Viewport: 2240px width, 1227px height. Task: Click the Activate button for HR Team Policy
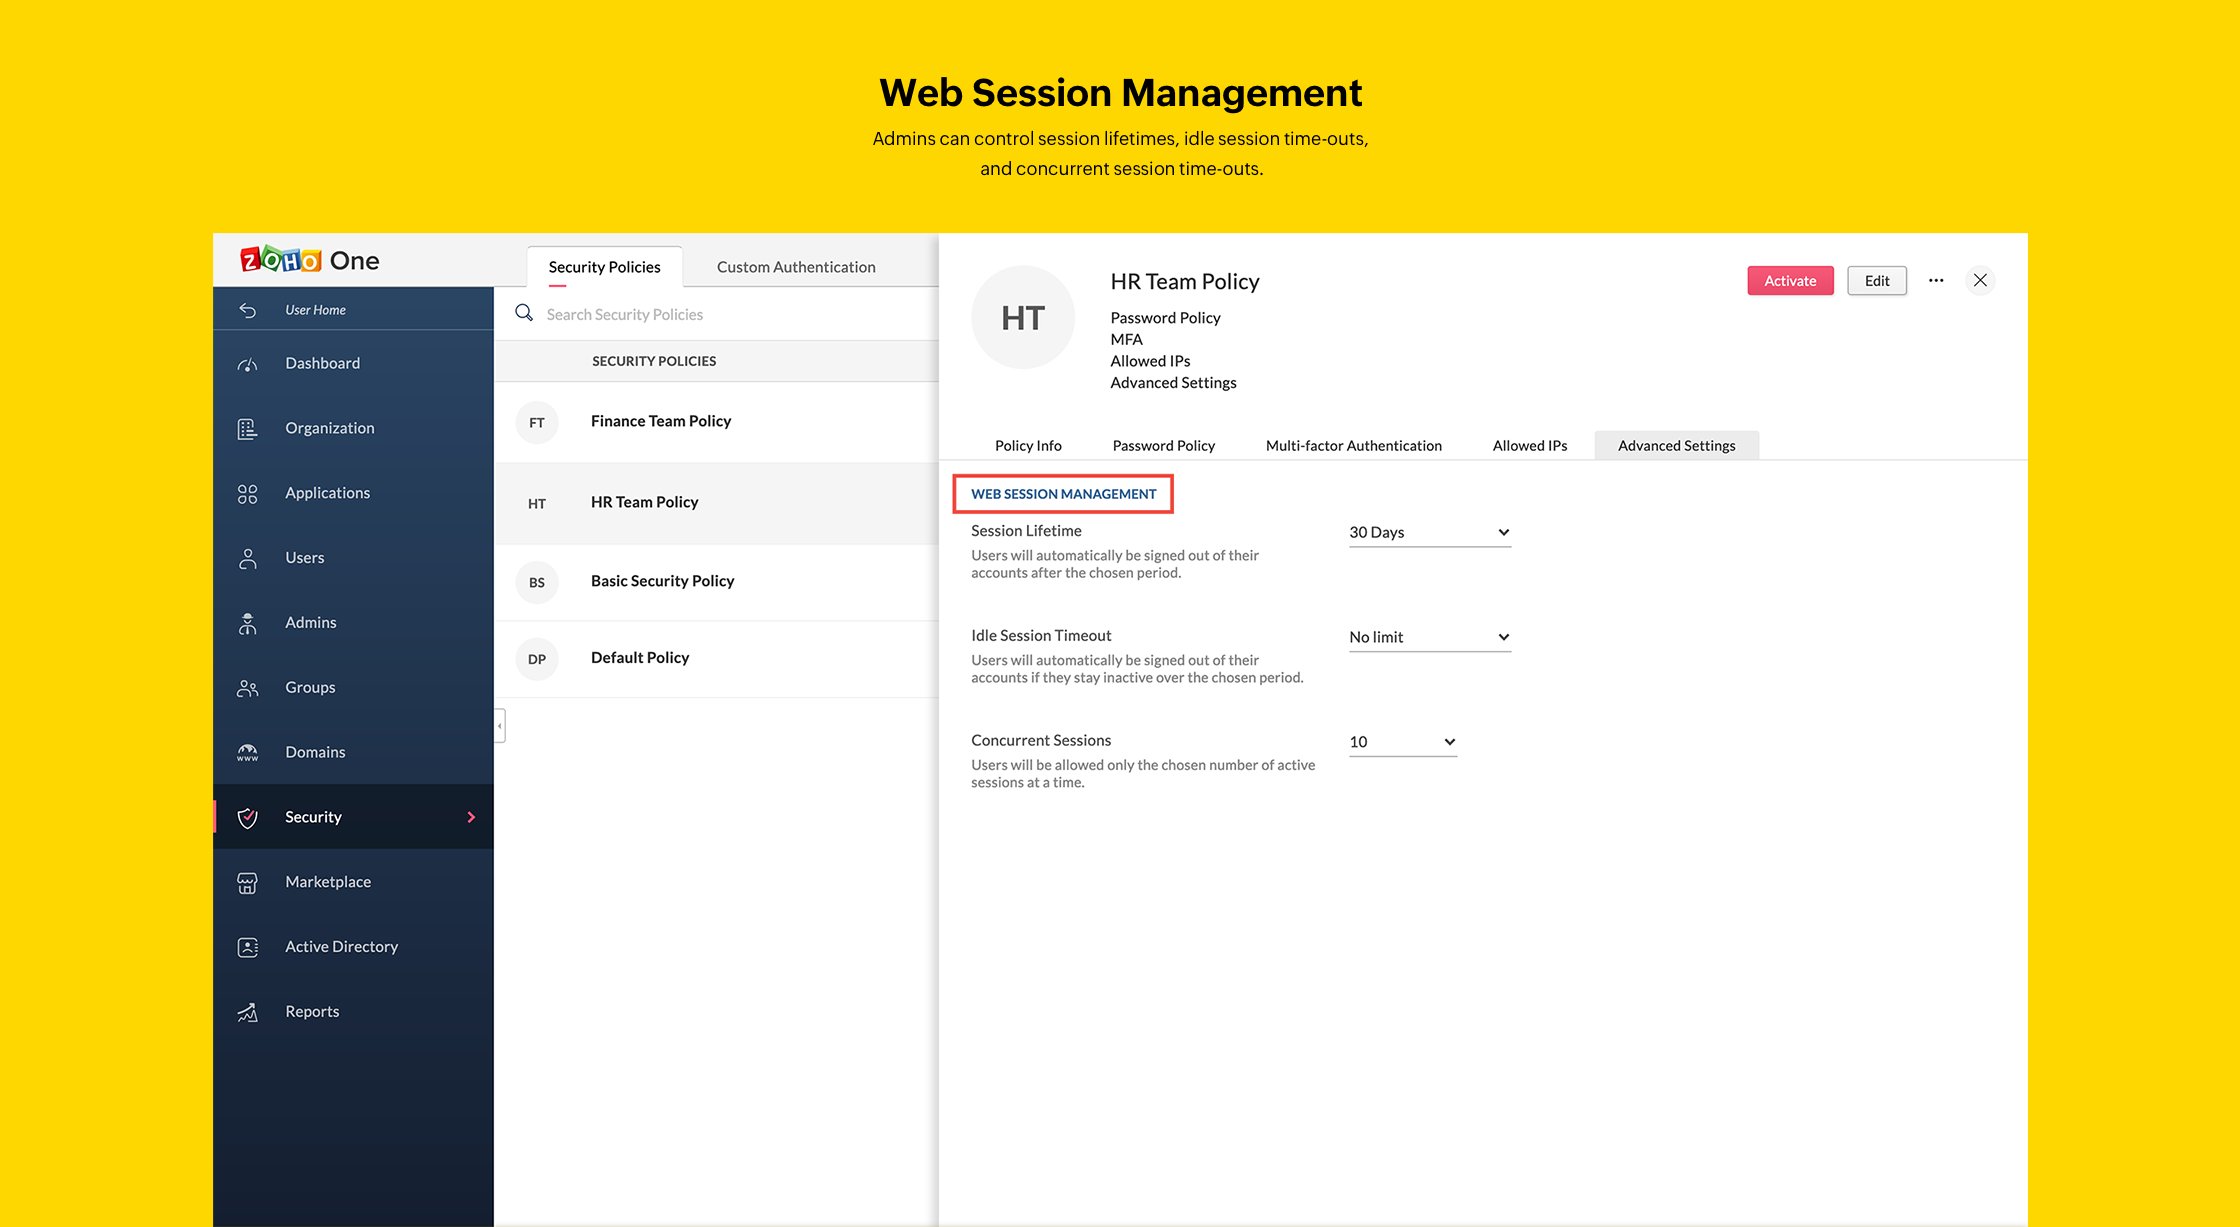click(1790, 278)
